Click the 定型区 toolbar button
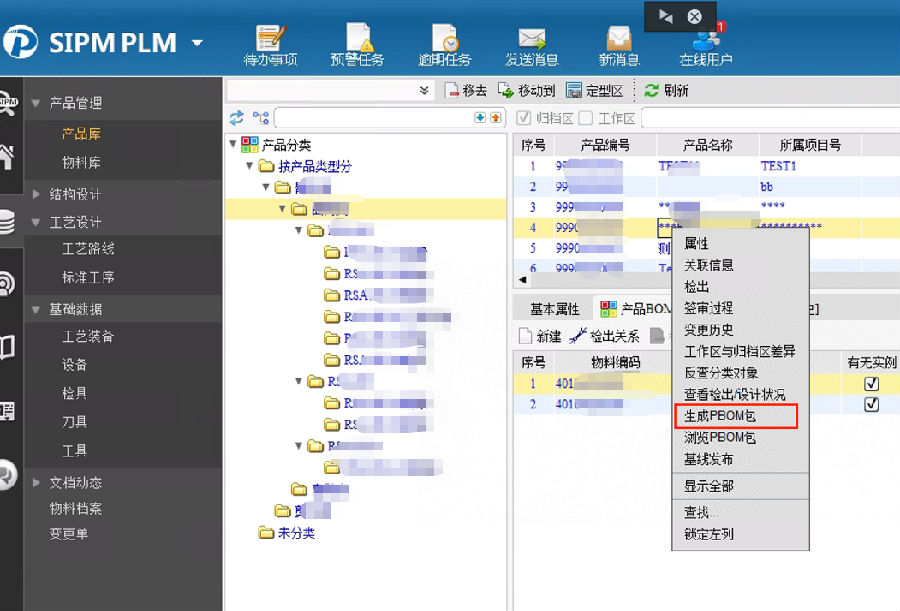Image resolution: width=900 pixels, height=611 pixels. tap(594, 91)
